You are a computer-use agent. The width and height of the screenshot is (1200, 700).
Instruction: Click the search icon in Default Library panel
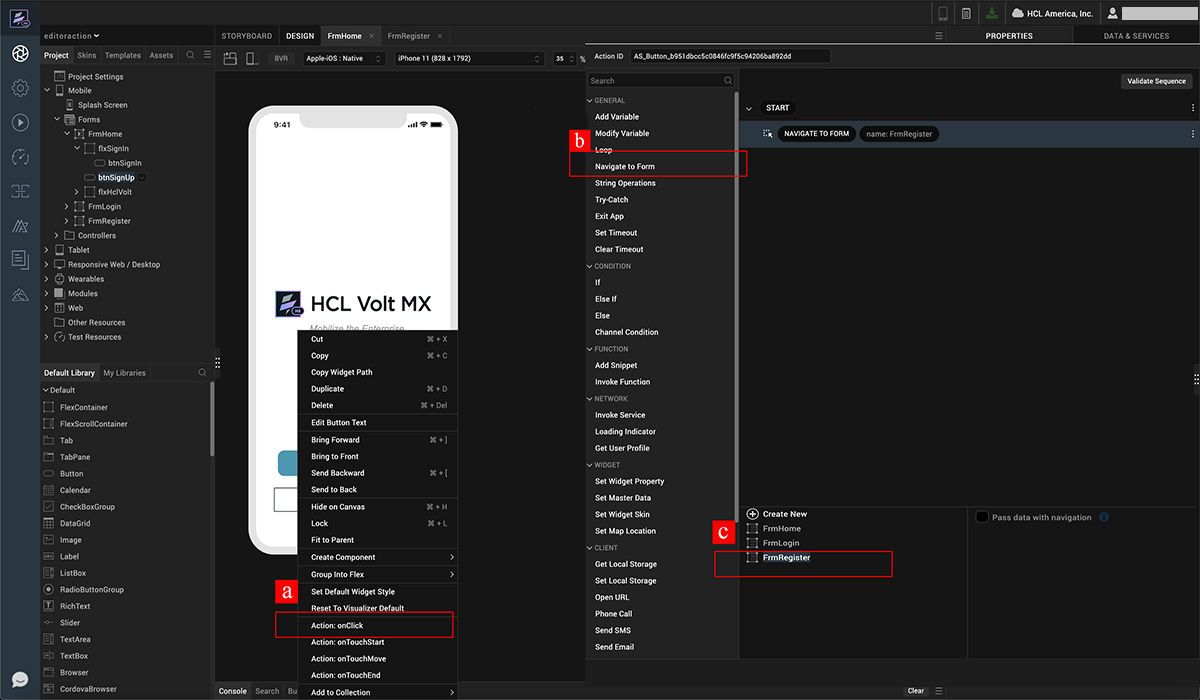202,373
